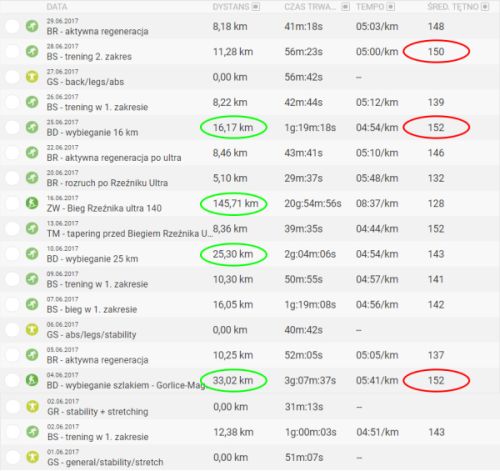Click 145,71 km distance value

click(x=235, y=203)
